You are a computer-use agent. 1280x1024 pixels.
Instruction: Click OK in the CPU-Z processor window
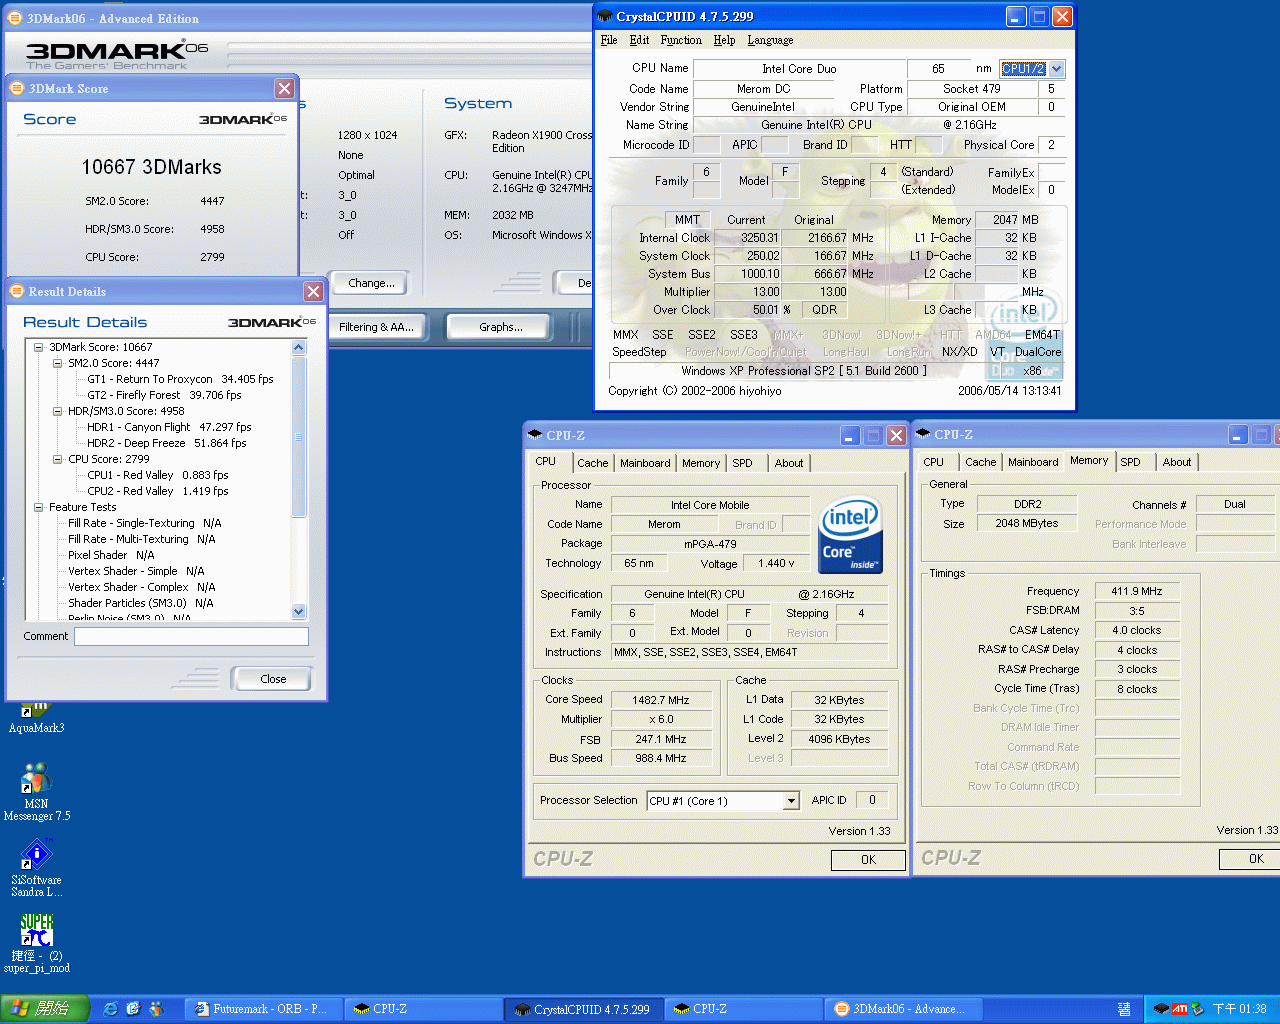click(868, 859)
